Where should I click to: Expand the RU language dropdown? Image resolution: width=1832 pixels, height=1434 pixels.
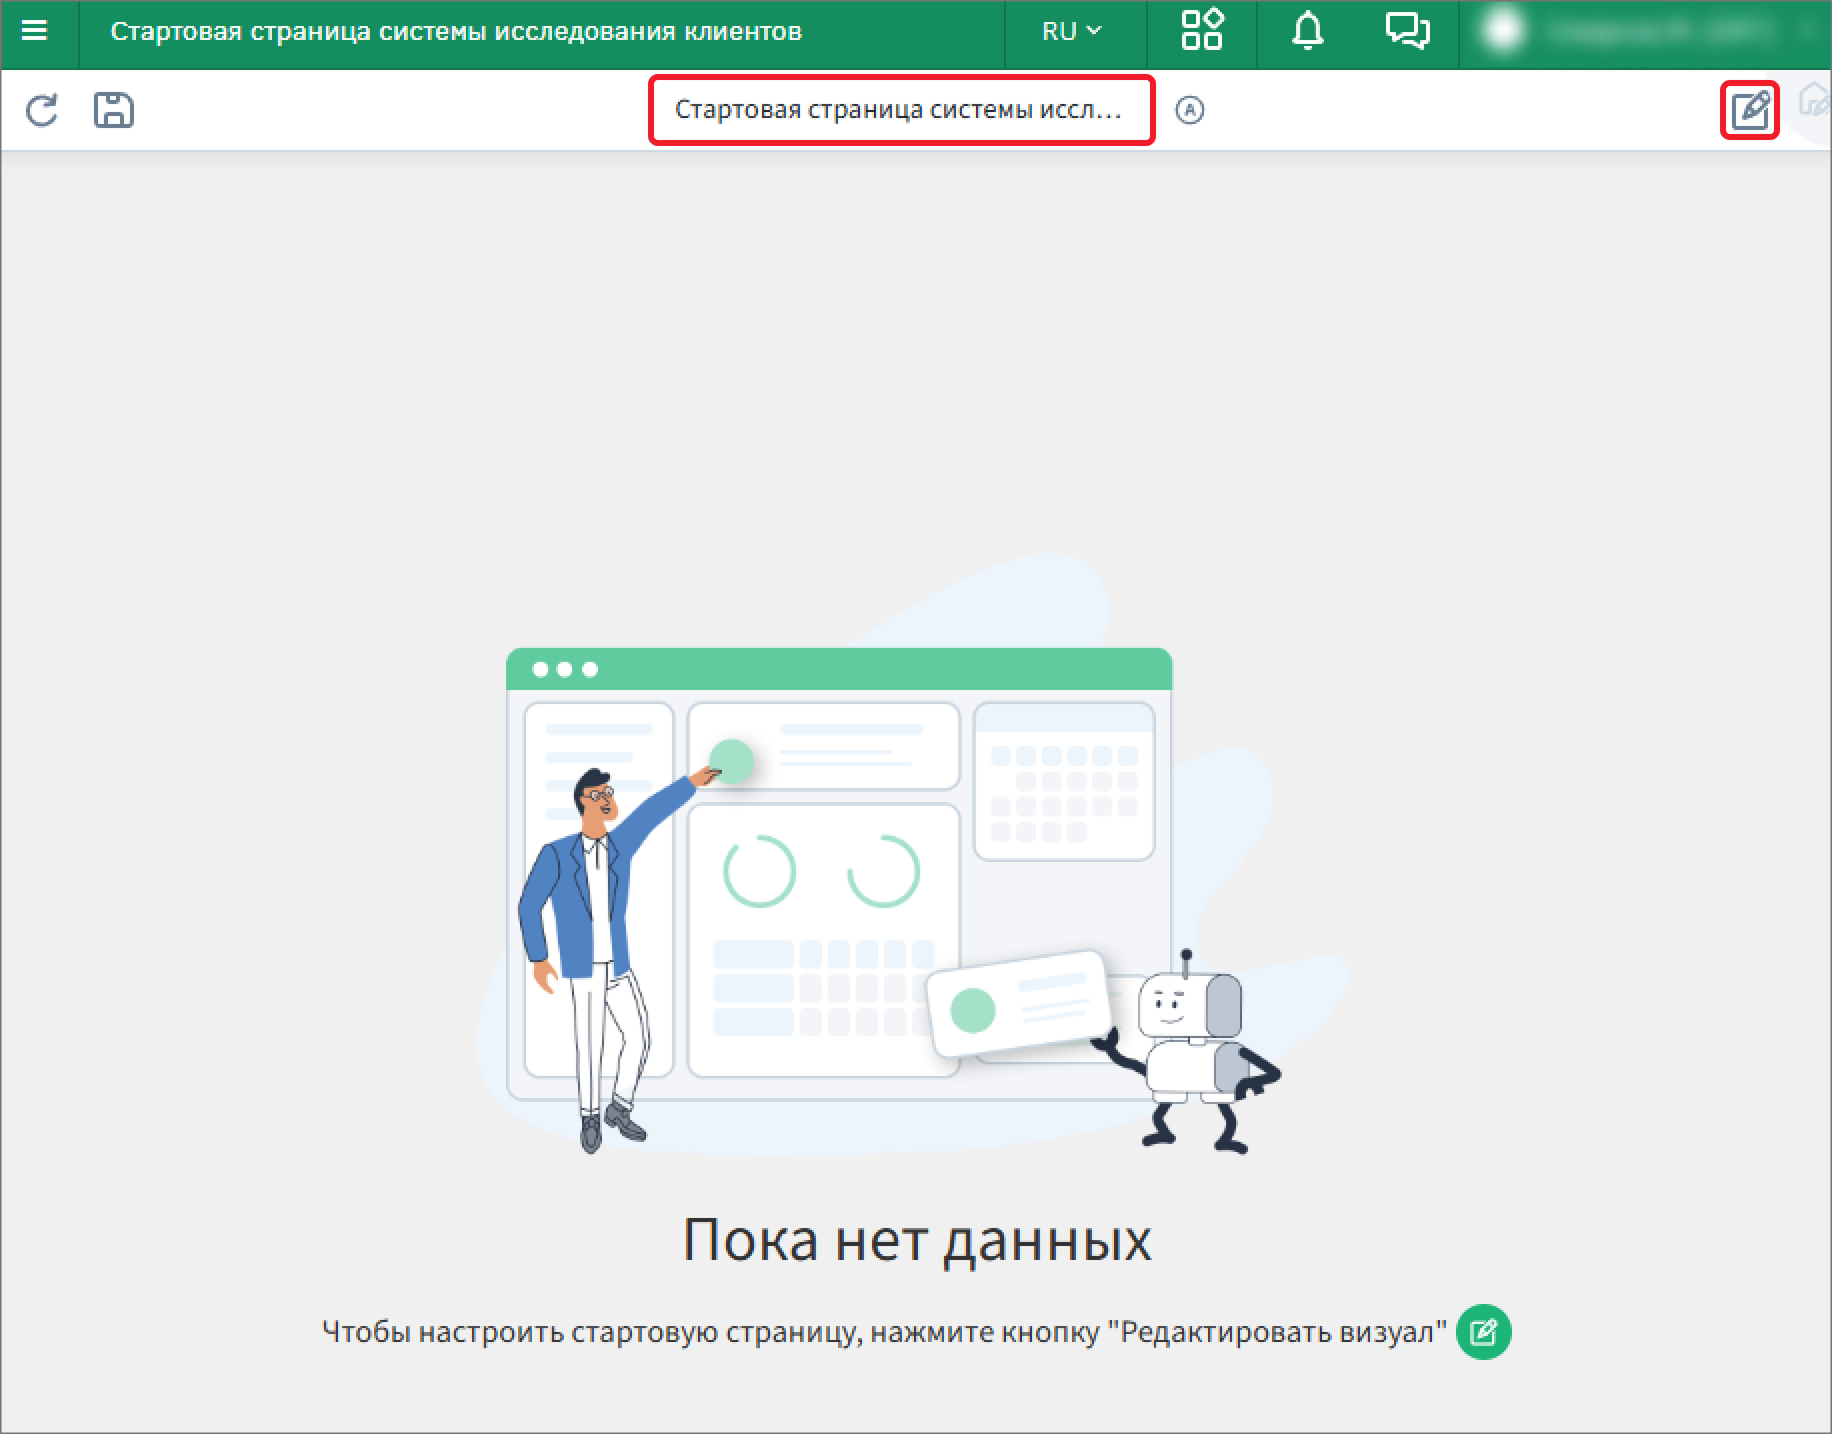pos(1071,31)
